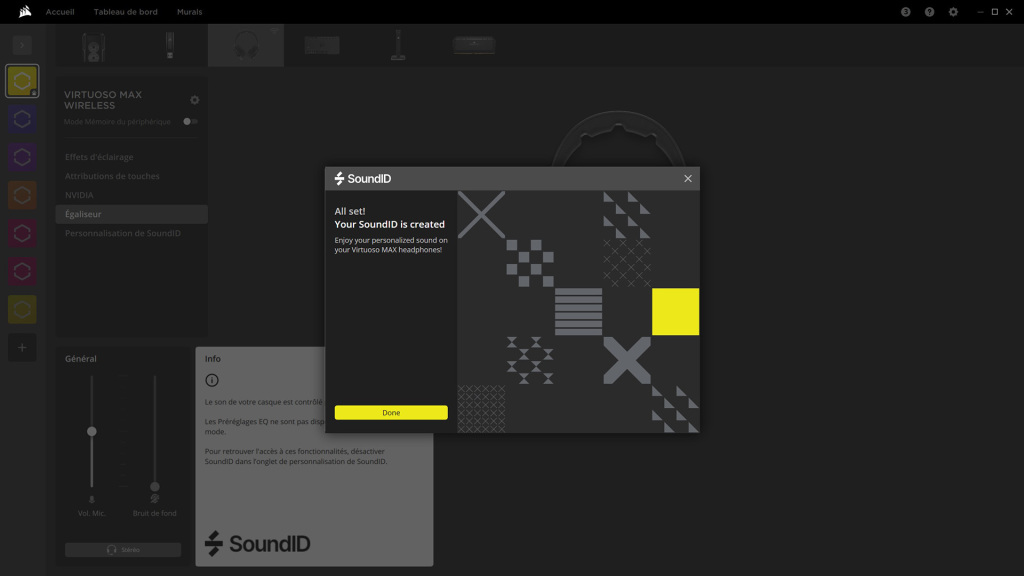Click the Info panel heading

coord(213,359)
